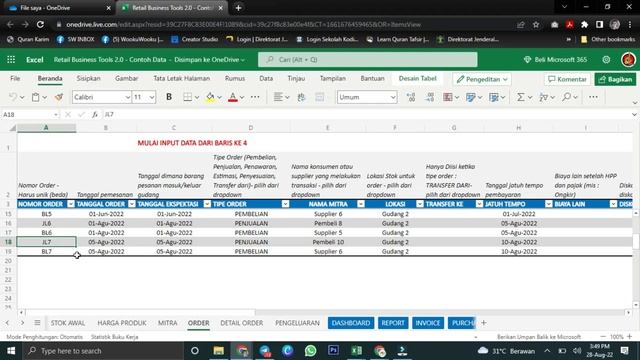Viewport: 640px width, 360px height.
Task: Switch to the STOK AWAL sheet
Action: pos(68,323)
